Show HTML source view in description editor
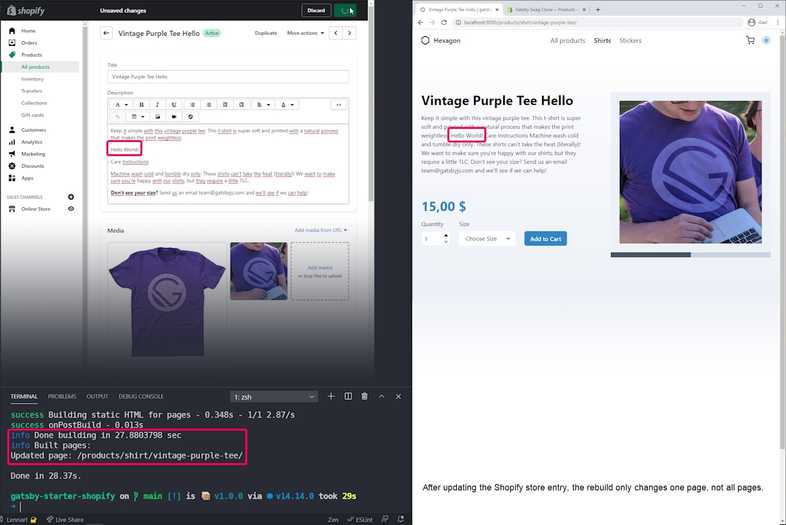 [x=338, y=104]
